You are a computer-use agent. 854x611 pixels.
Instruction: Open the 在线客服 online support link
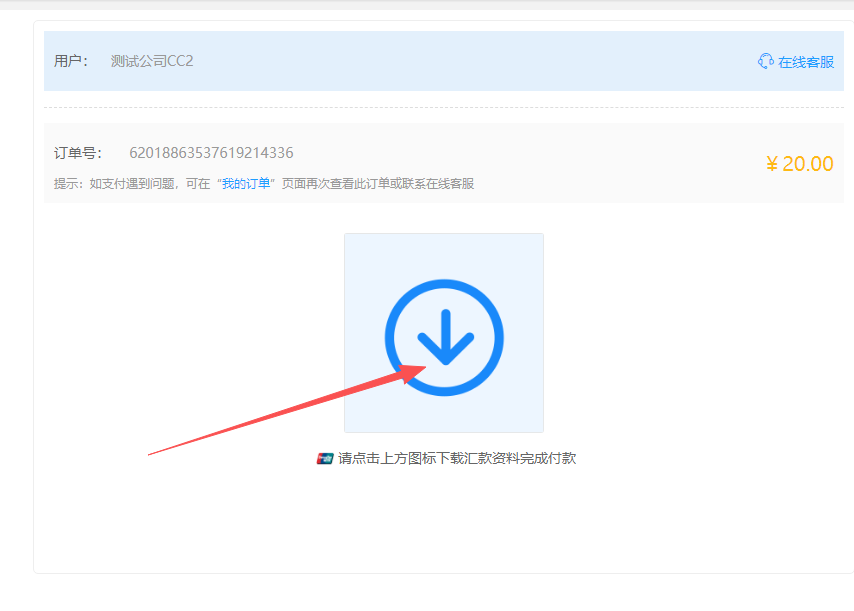click(805, 62)
